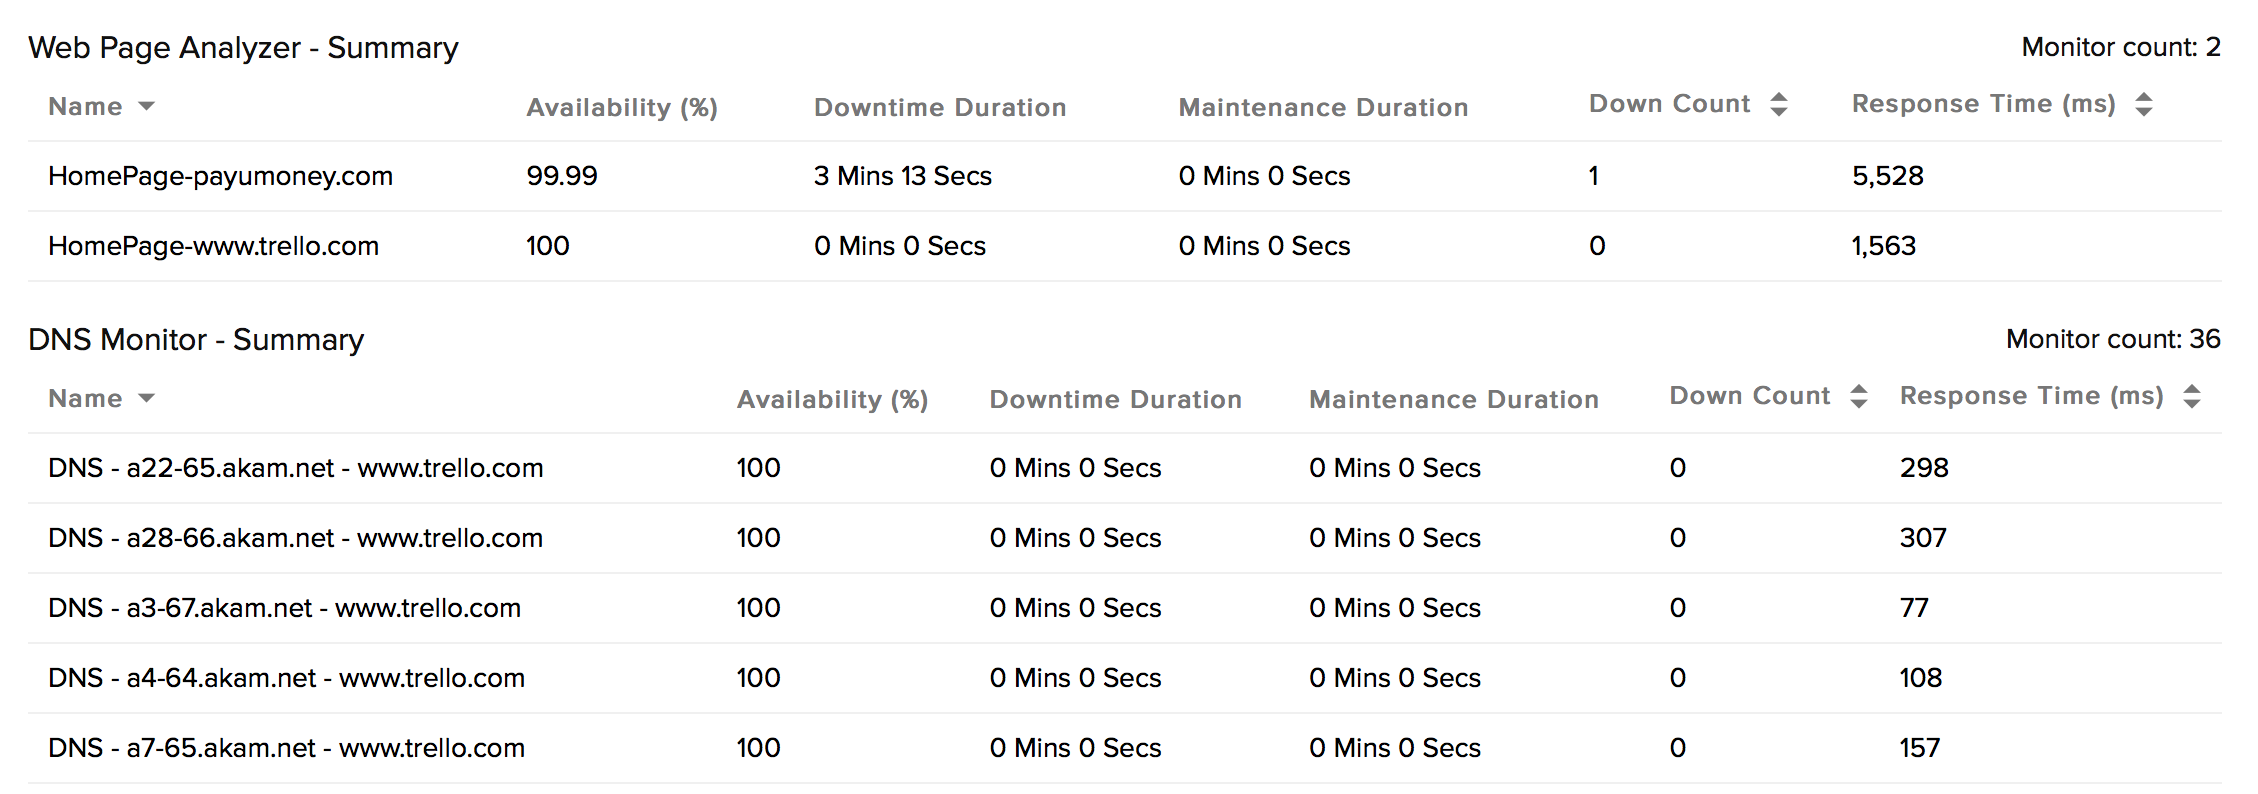The height and width of the screenshot is (794, 2258).
Task: Click Web Page Analyzer - Summary heading
Action: click(x=243, y=47)
